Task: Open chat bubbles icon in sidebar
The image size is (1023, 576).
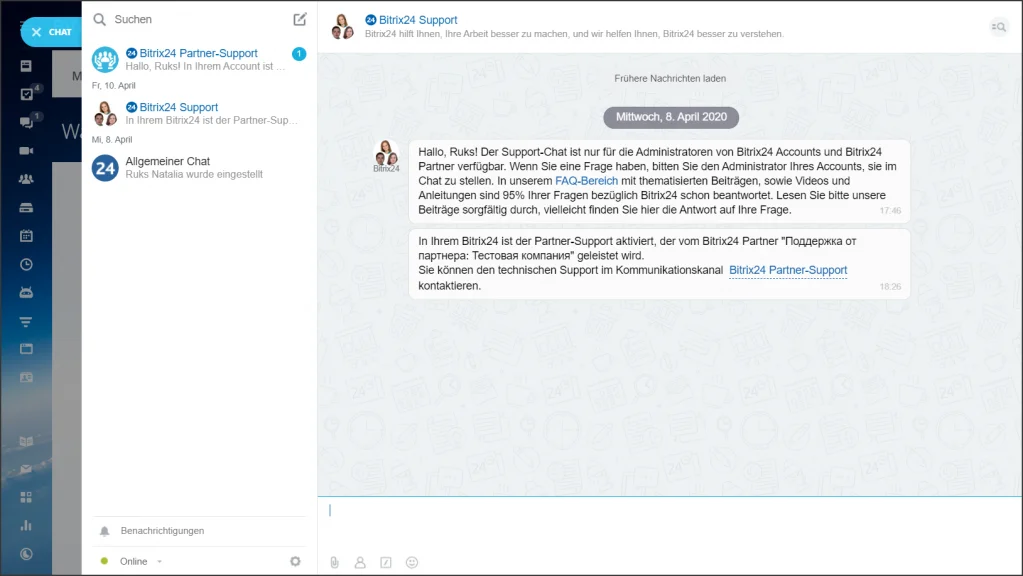Action: pyautogui.click(x=26, y=122)
